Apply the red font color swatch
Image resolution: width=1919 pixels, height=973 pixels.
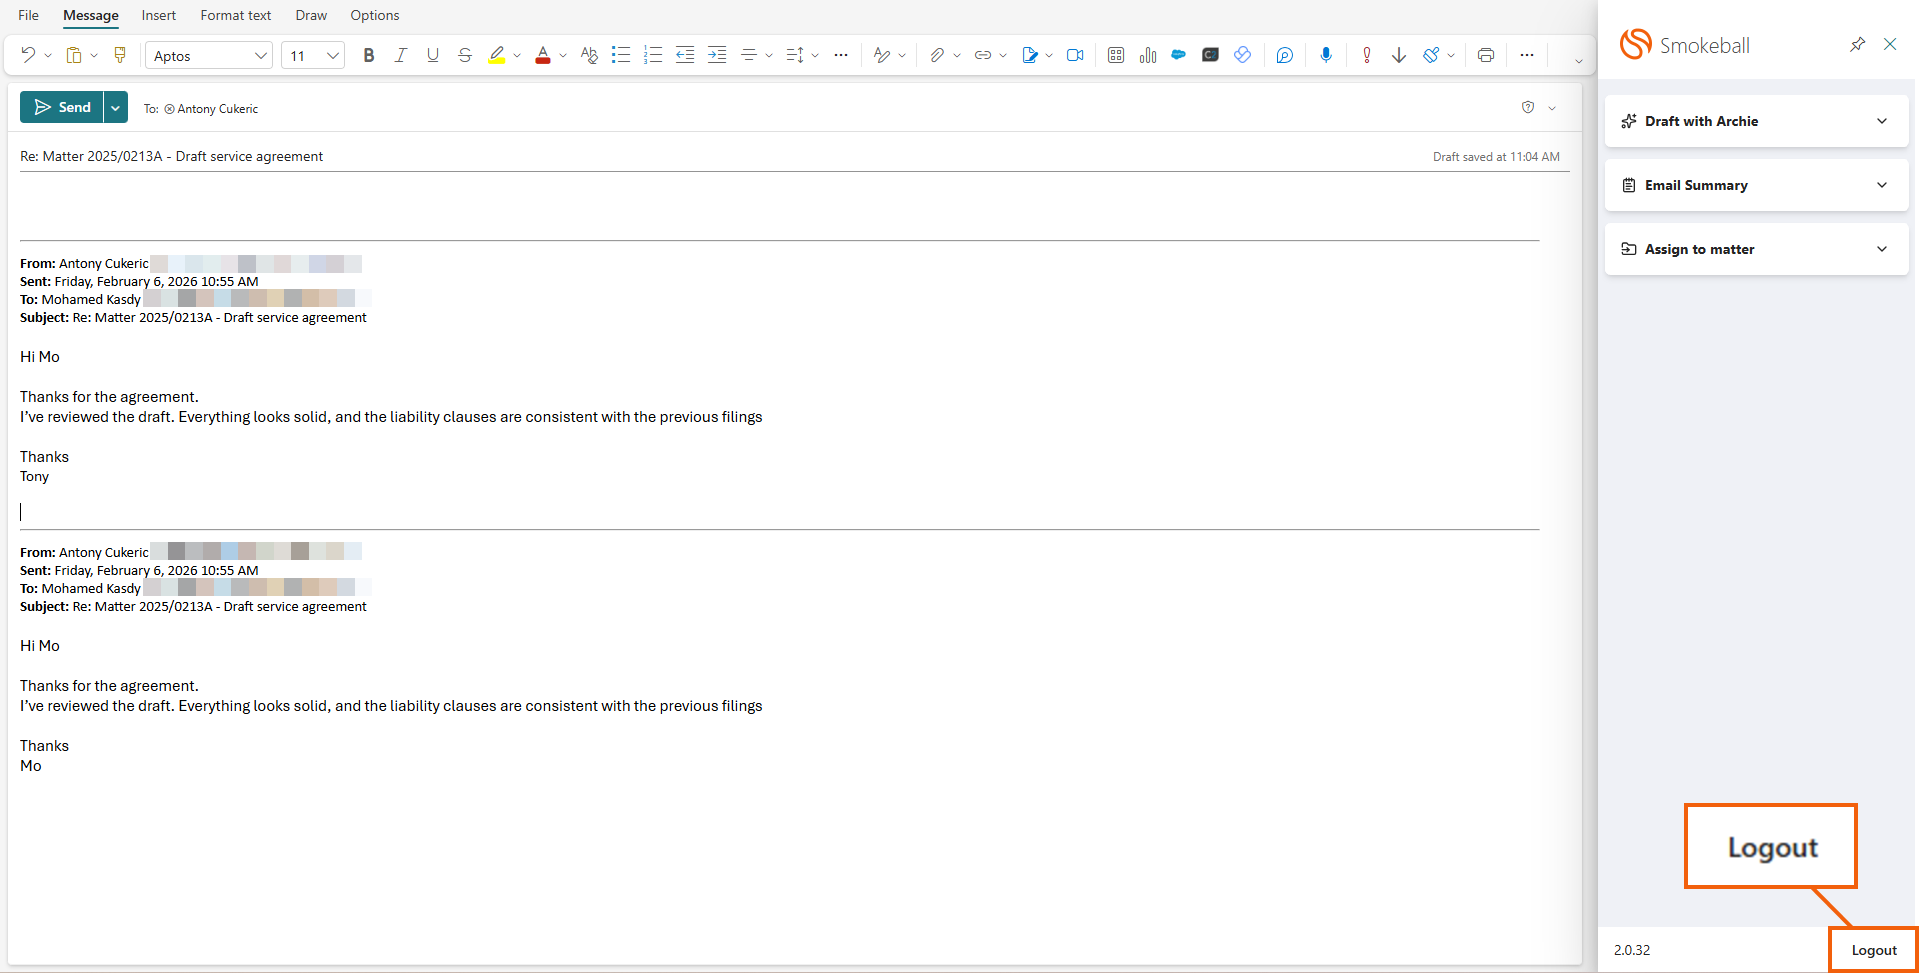tap(542, 55)
